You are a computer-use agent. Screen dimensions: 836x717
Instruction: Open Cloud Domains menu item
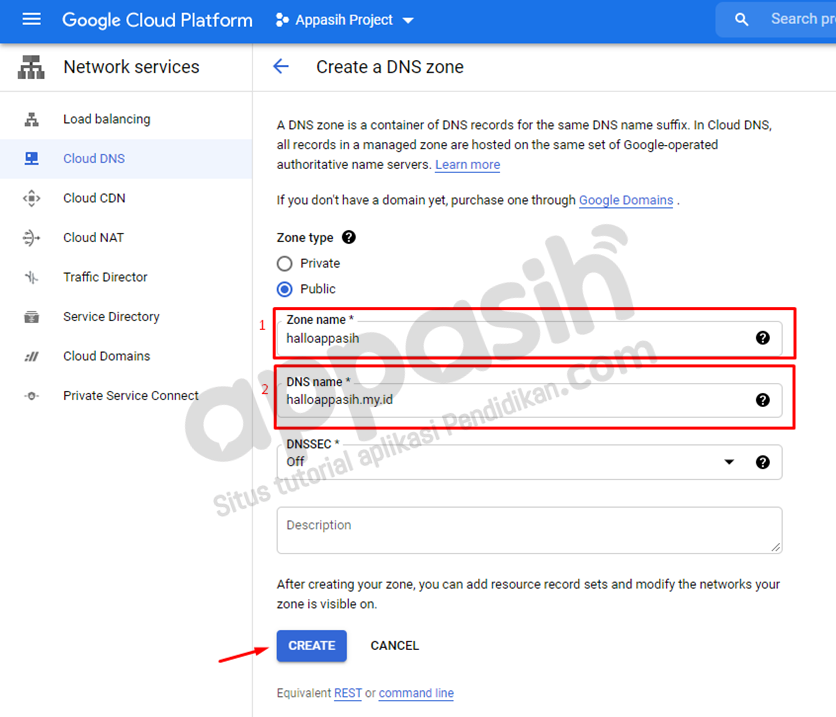[126, 356]
